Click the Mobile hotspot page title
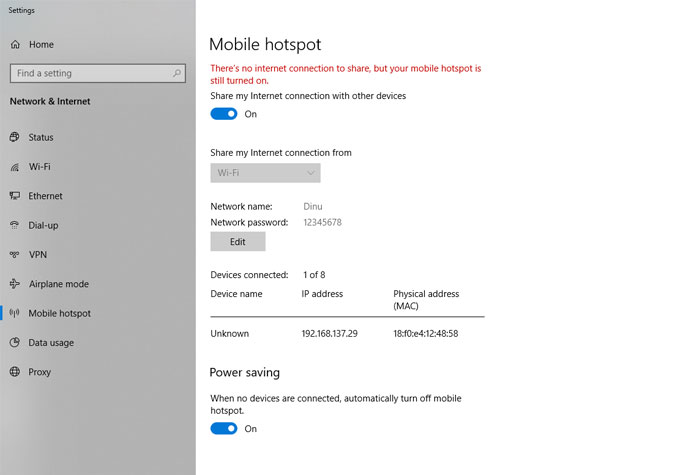Image resolution: width=677 pixels, height=475 pixels. click(x=265, y=44)
